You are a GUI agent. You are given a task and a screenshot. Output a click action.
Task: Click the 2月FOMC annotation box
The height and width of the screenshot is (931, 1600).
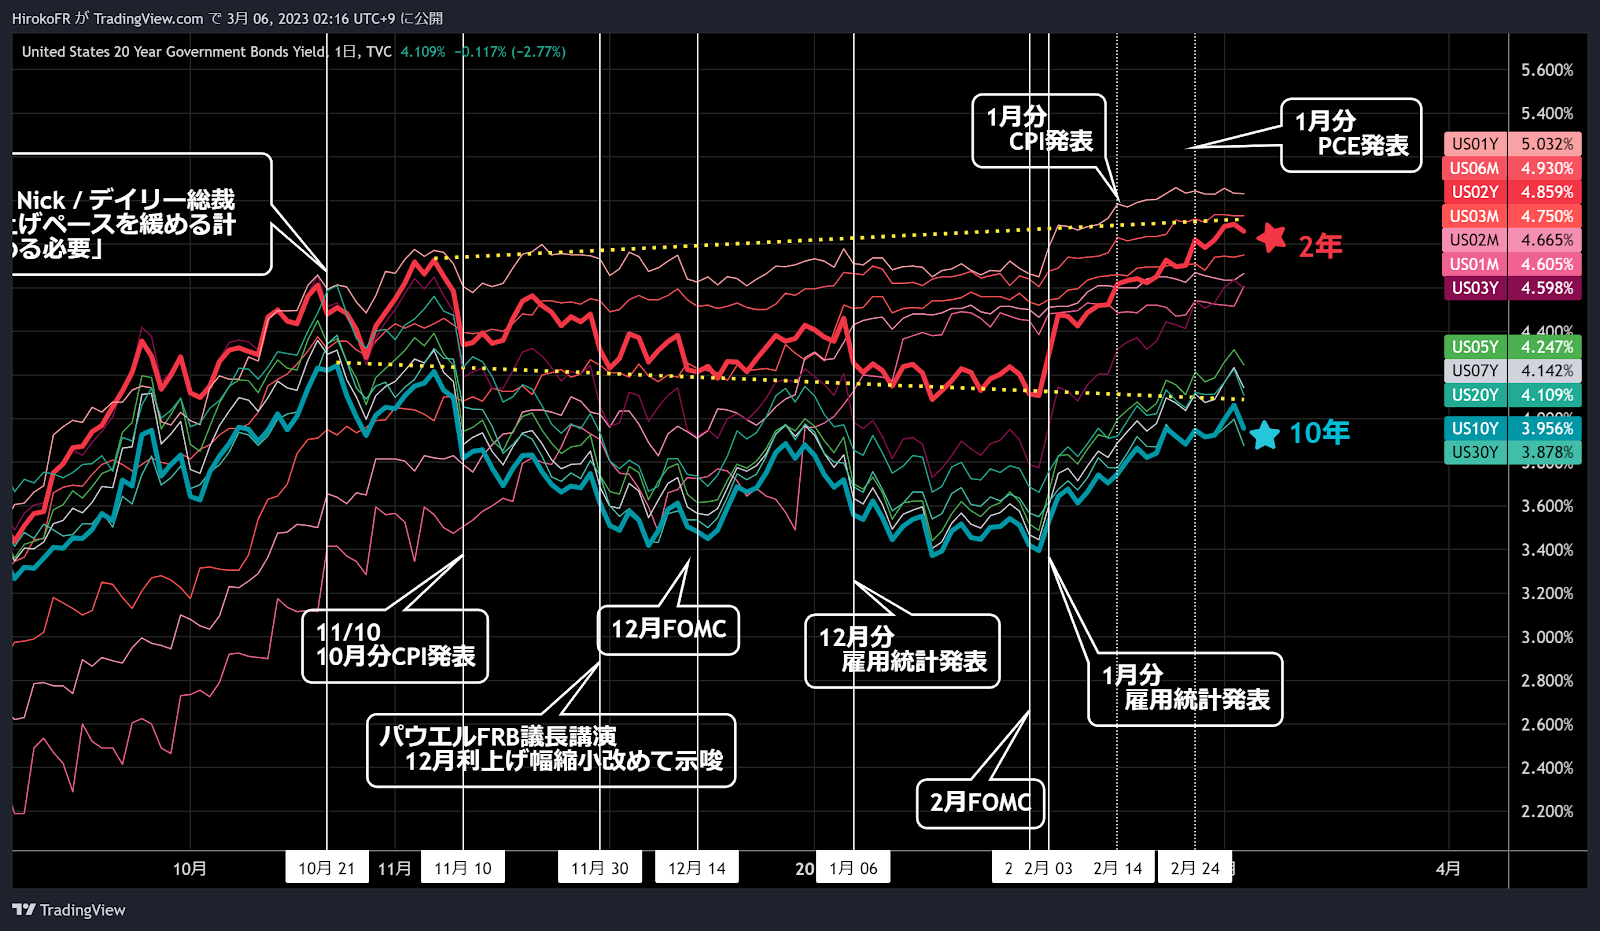pos(981,803)
